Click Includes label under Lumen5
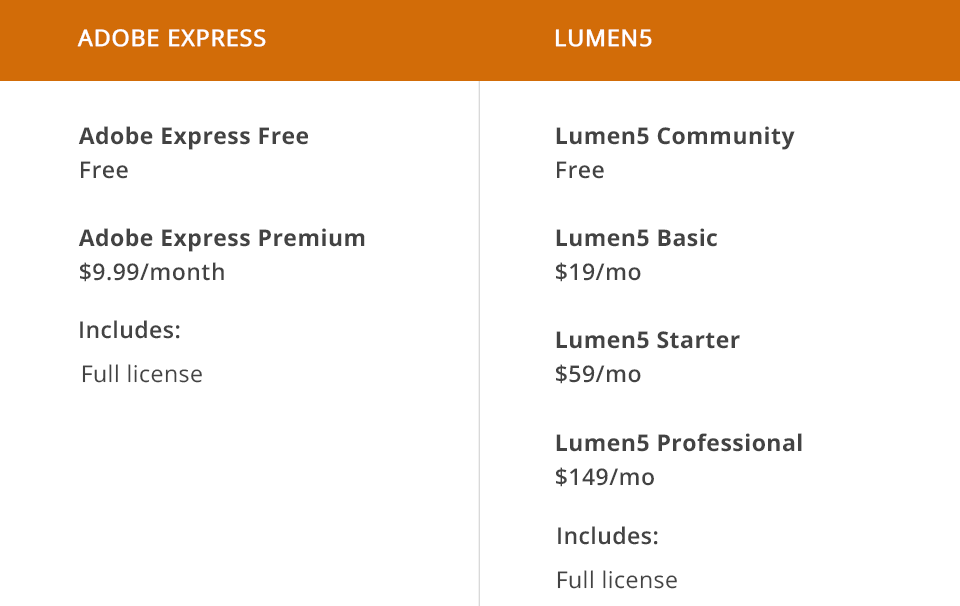This screenshot has height=606, width=960. pos(607,536)
